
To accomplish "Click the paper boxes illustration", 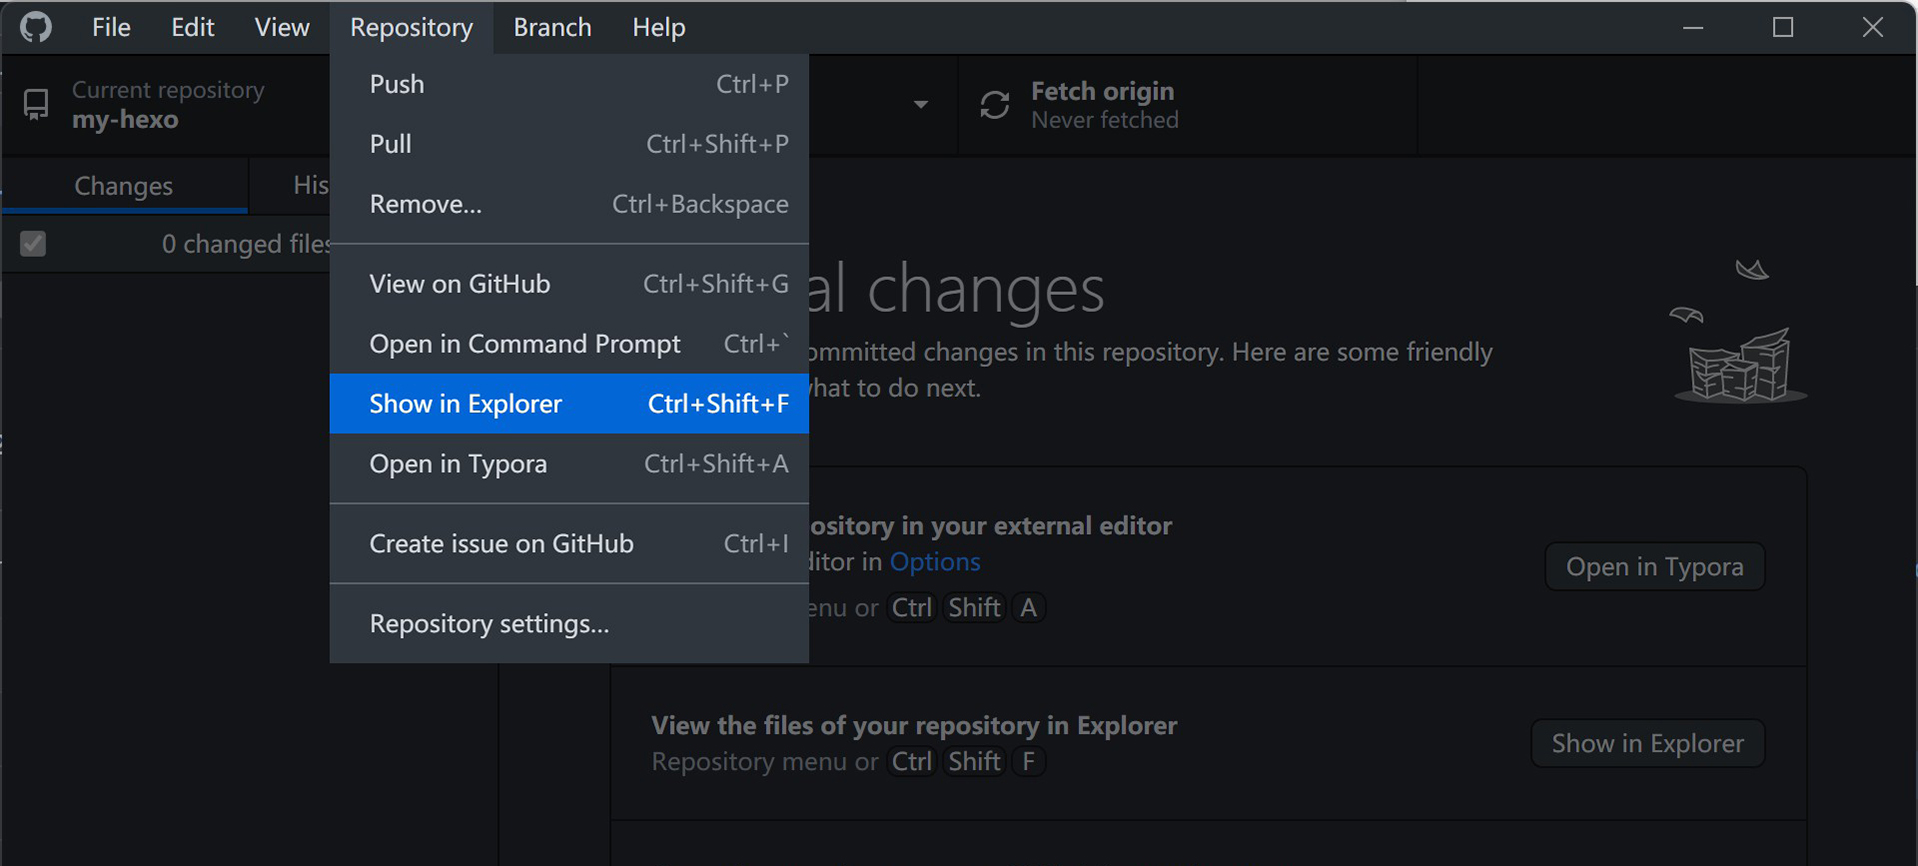I will [x=1740, y=330].
